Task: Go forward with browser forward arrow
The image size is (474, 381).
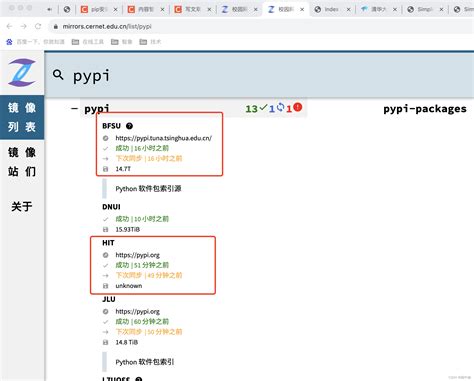Action: pos(24,26)
